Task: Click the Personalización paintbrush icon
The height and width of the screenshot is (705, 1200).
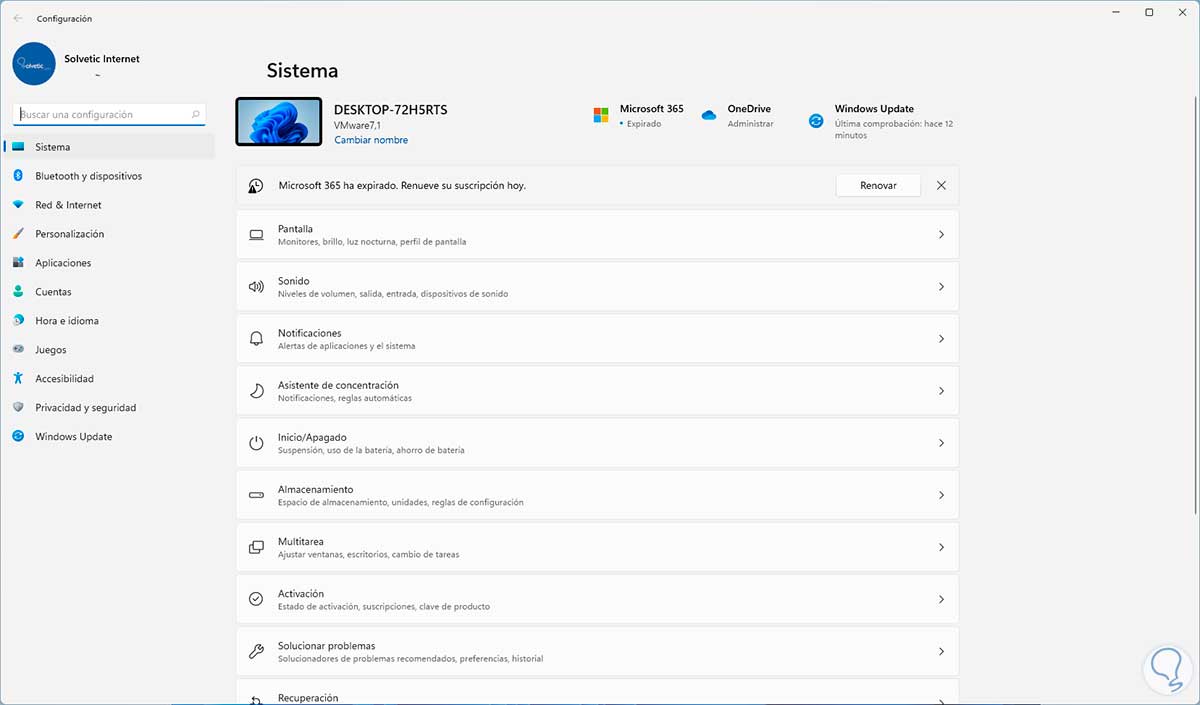Action: [x=18, y=234]
